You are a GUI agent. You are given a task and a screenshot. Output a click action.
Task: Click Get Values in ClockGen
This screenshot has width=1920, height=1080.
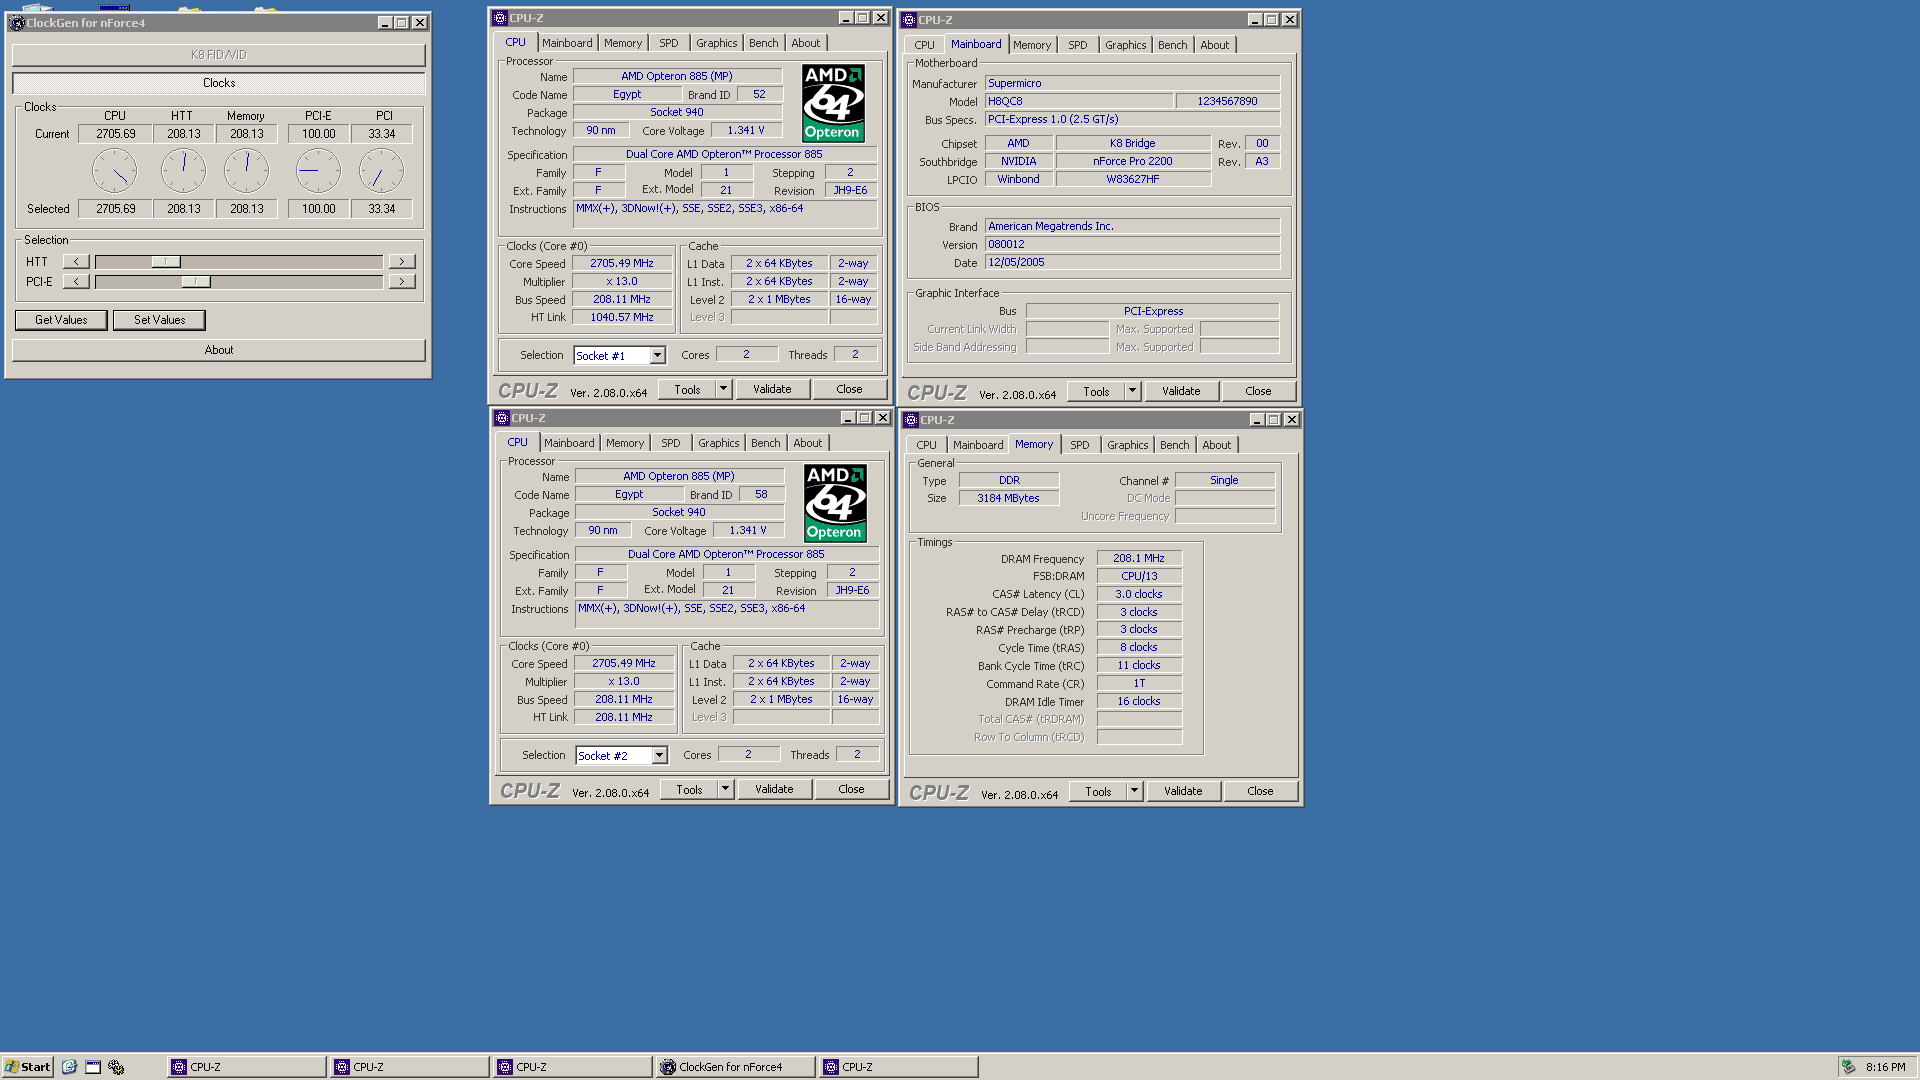[x=61, y=320]
